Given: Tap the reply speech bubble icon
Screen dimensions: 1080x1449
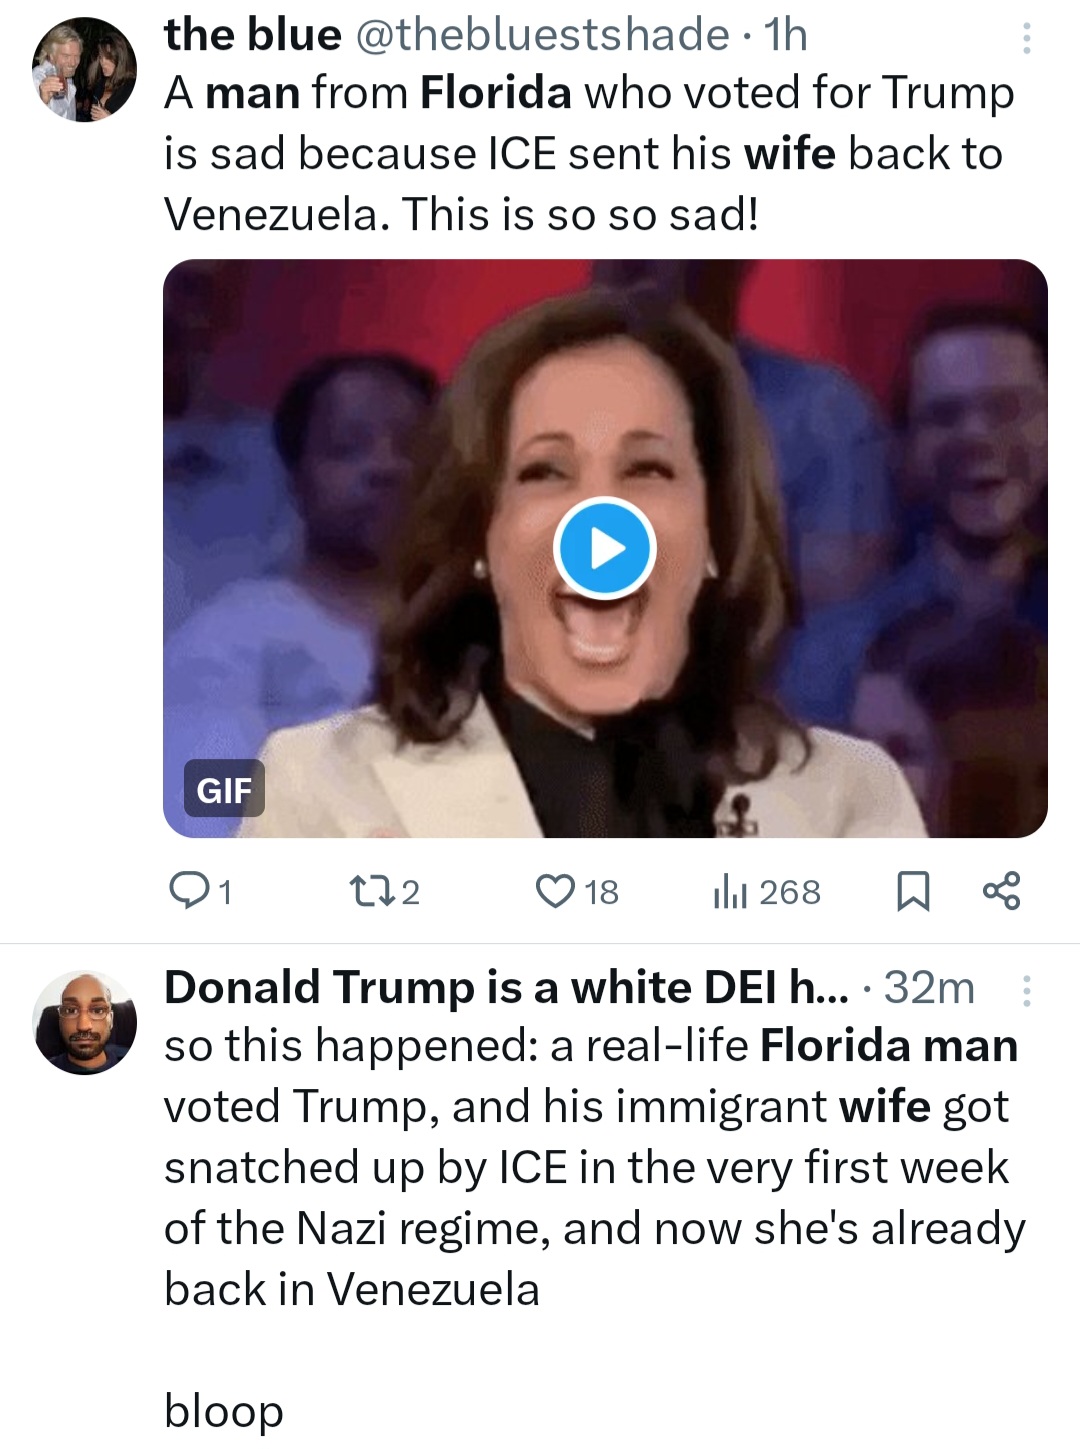Looking at the screenshot, I should coord(188,890).
